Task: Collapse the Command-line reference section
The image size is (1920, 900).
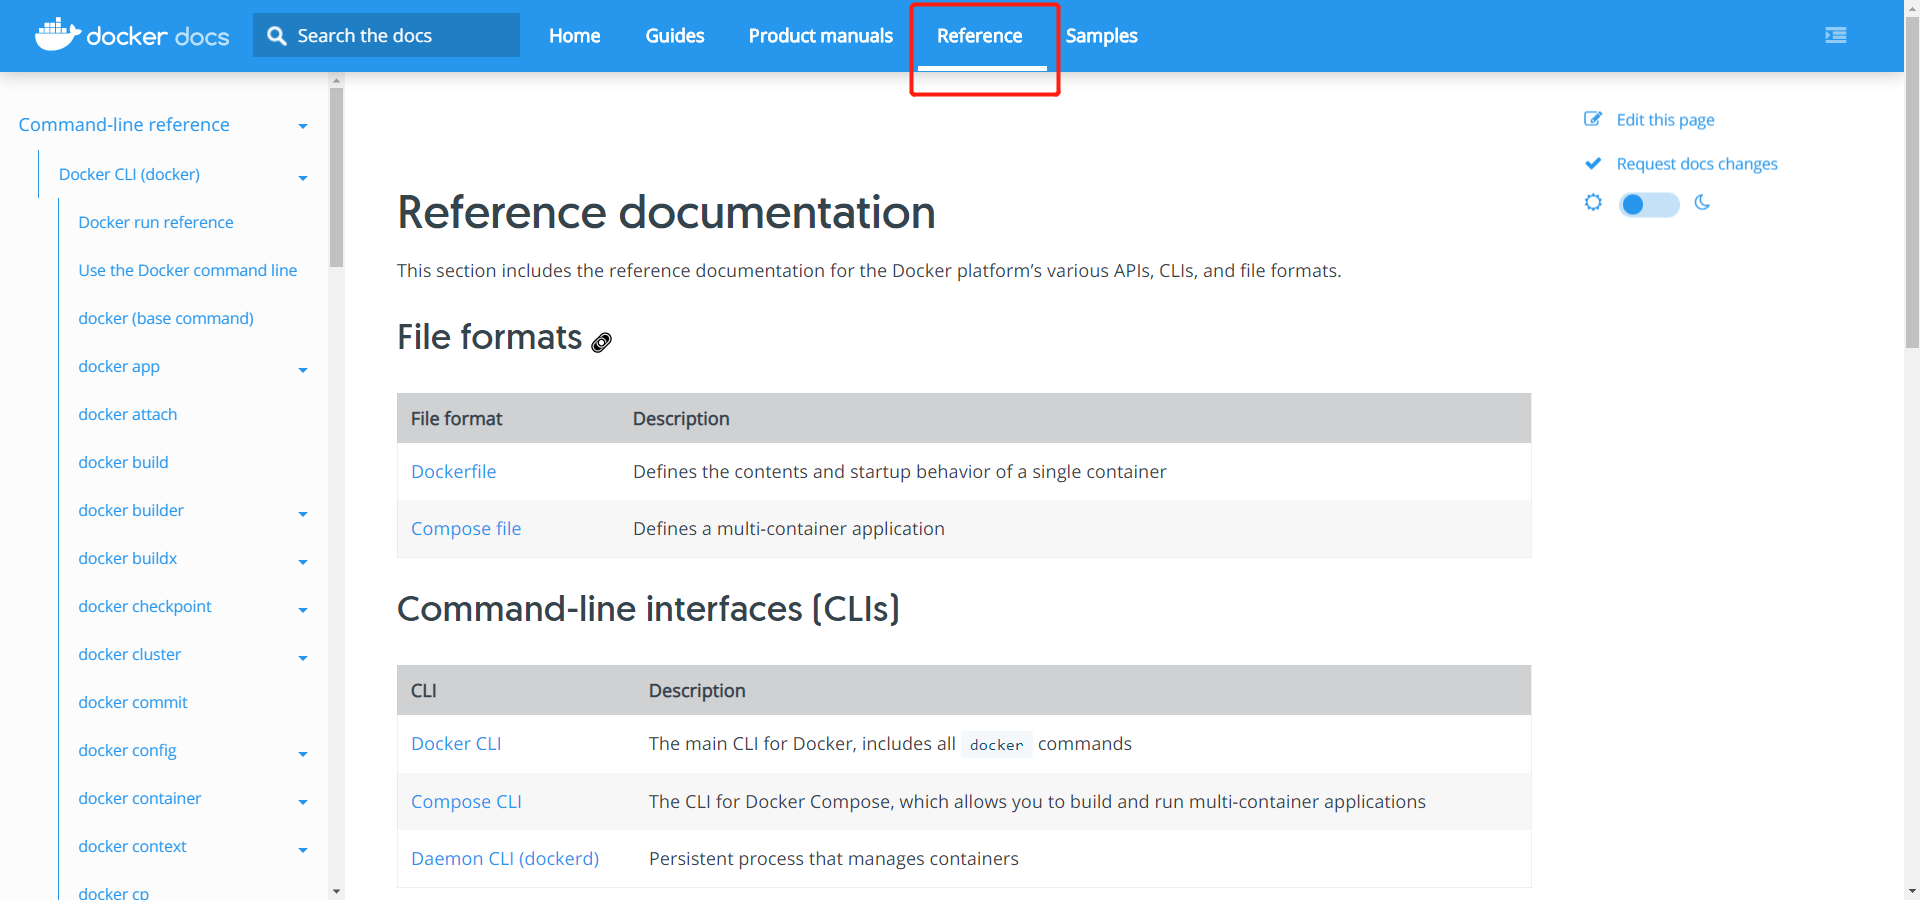Action: 302,126
